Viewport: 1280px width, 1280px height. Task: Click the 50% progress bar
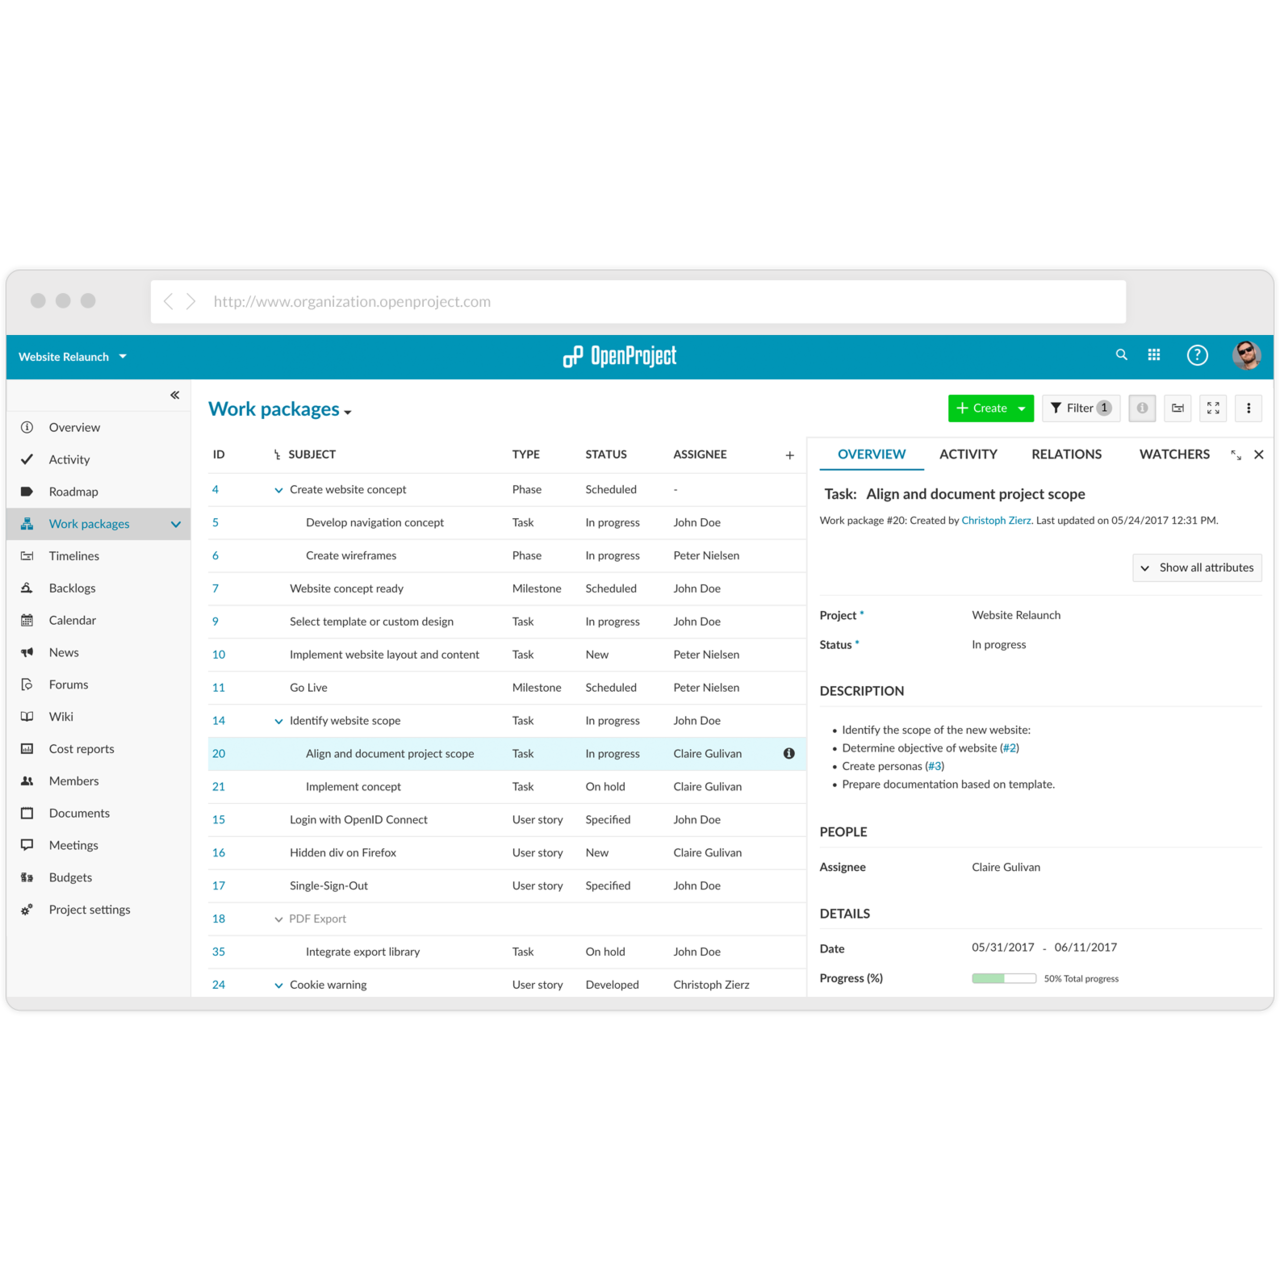(x=1003, y=978)
